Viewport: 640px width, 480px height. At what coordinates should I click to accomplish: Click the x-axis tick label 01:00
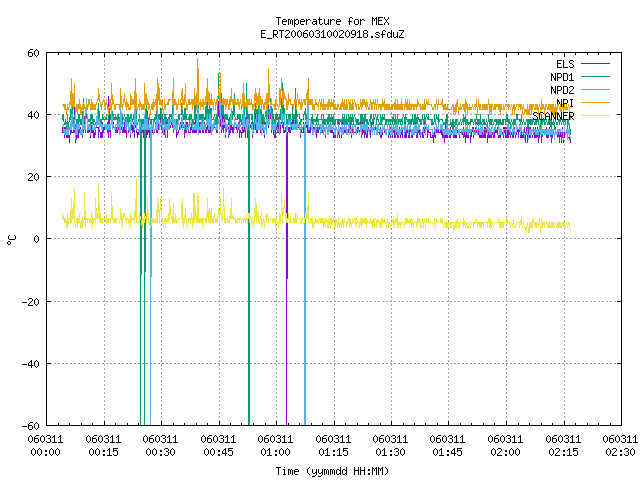click(x=276, y=452)
